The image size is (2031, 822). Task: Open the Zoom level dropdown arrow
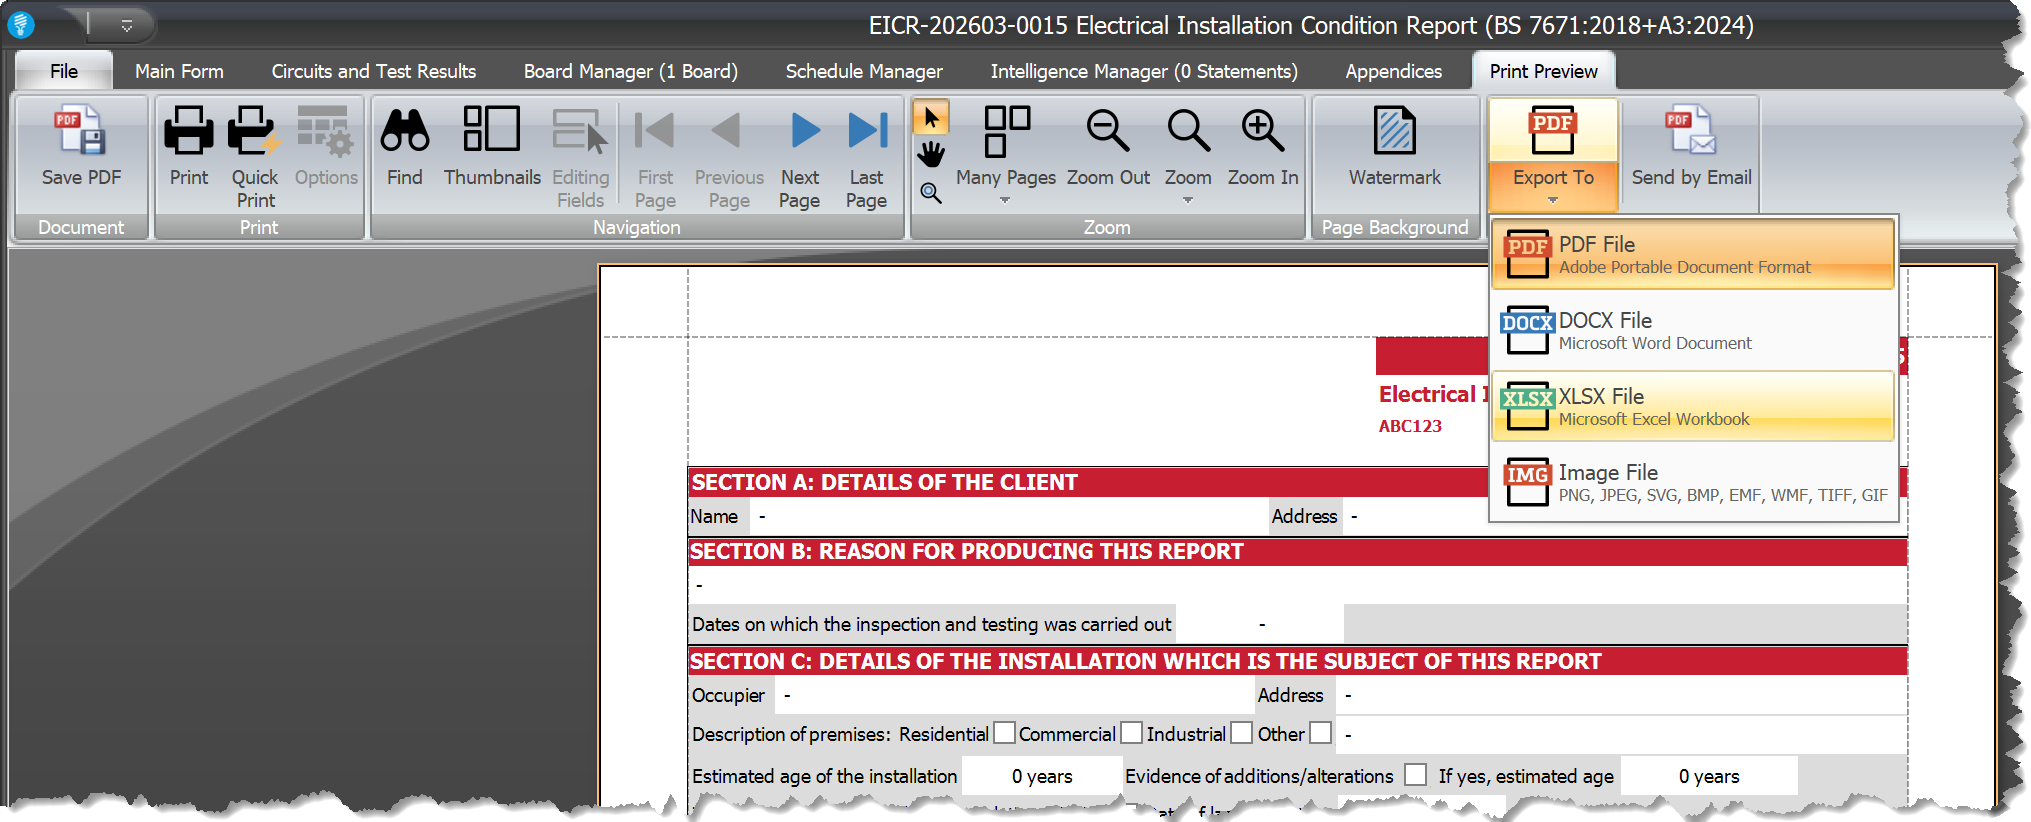[x=1188, y=200]
